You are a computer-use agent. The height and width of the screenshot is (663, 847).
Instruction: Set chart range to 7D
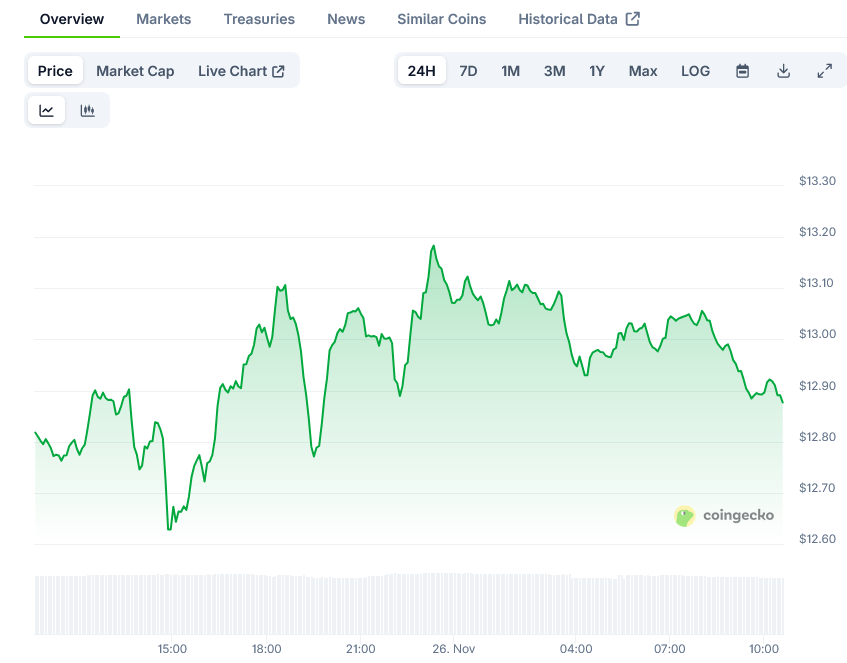point(468,71)
